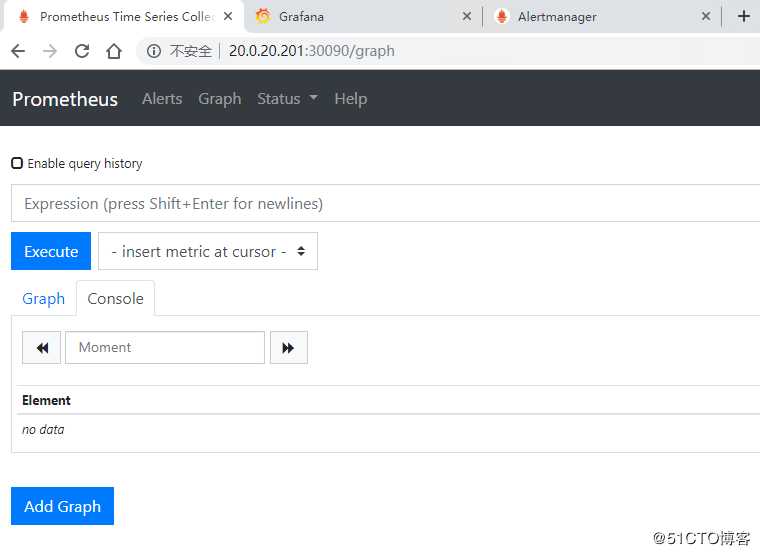Click the Element column header
Viewport: 760px width, 555px height.
point(47,400)
